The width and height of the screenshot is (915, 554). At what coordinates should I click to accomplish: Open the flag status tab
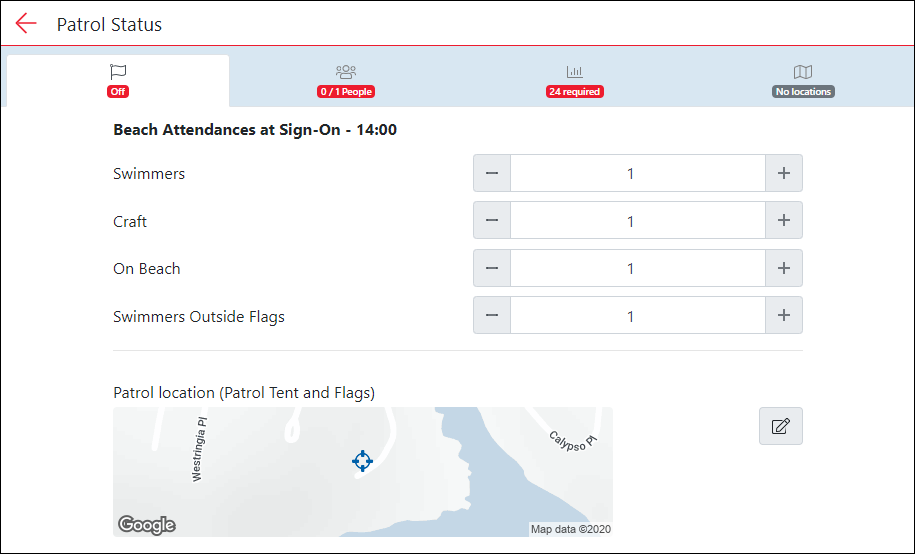click(118, 80)
